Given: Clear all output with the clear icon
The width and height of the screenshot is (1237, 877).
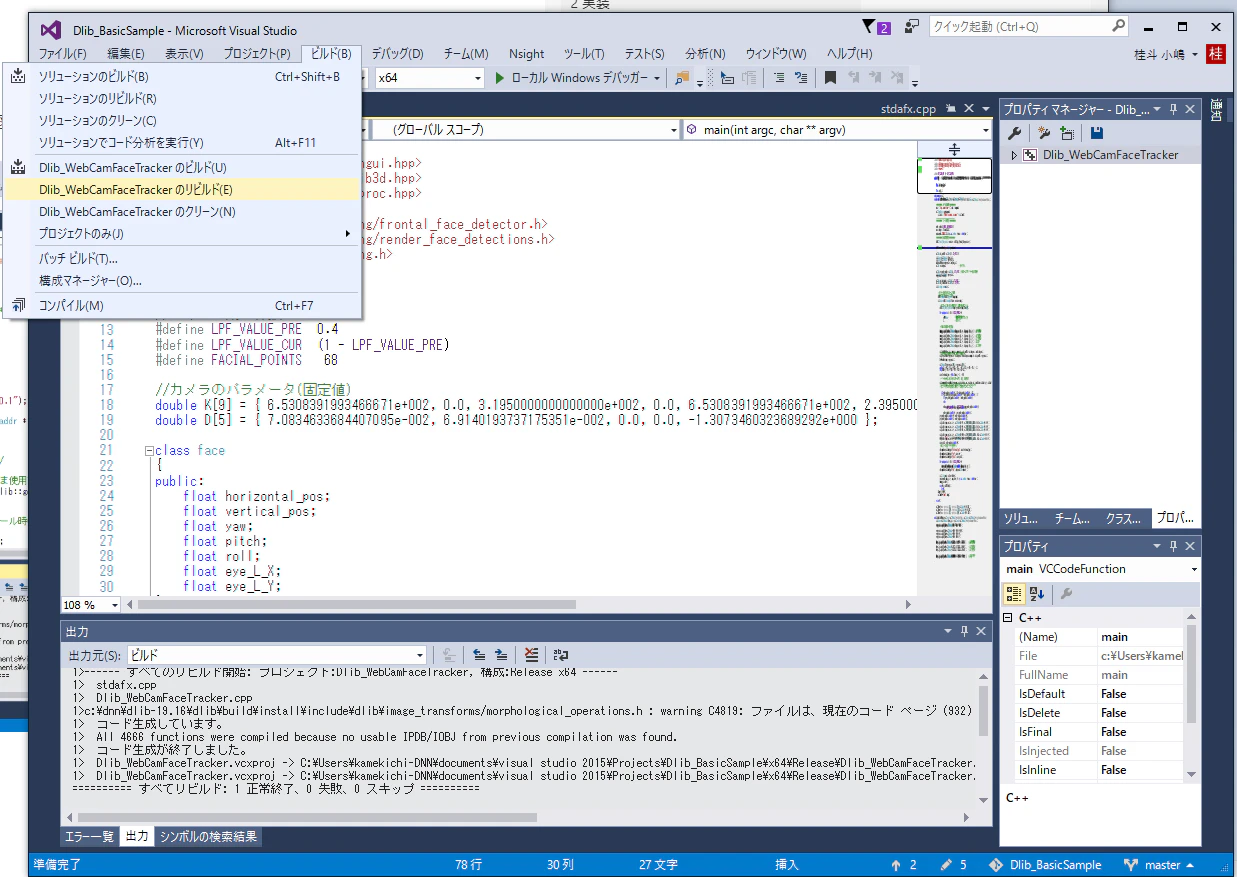Looking at the screenshot, I should pos(531,655).
